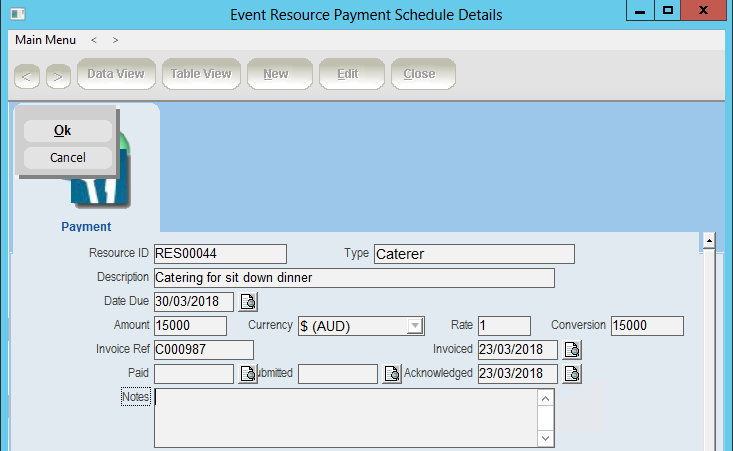Screen dimensions: 733x451
Task: Switch to Data View
Action: [x=116, y=74]
